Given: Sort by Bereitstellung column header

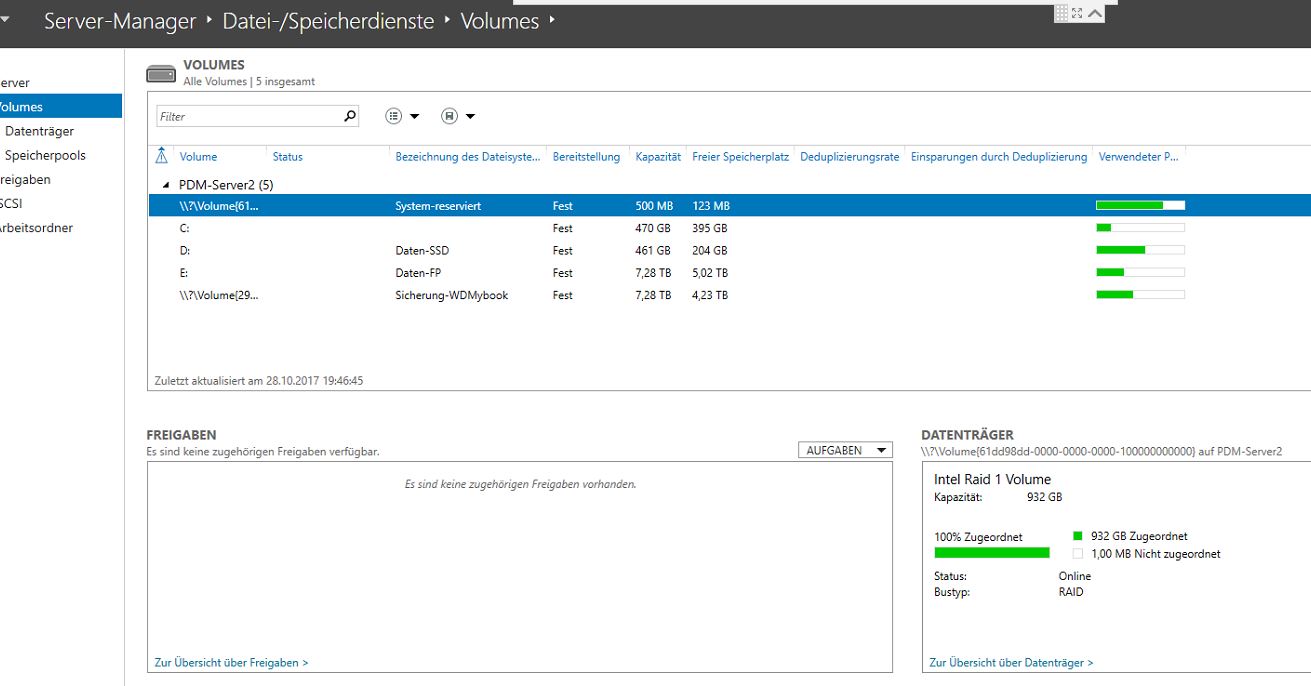Looking at the screenshot, I should pyautogui.click(x=586, y=157).
